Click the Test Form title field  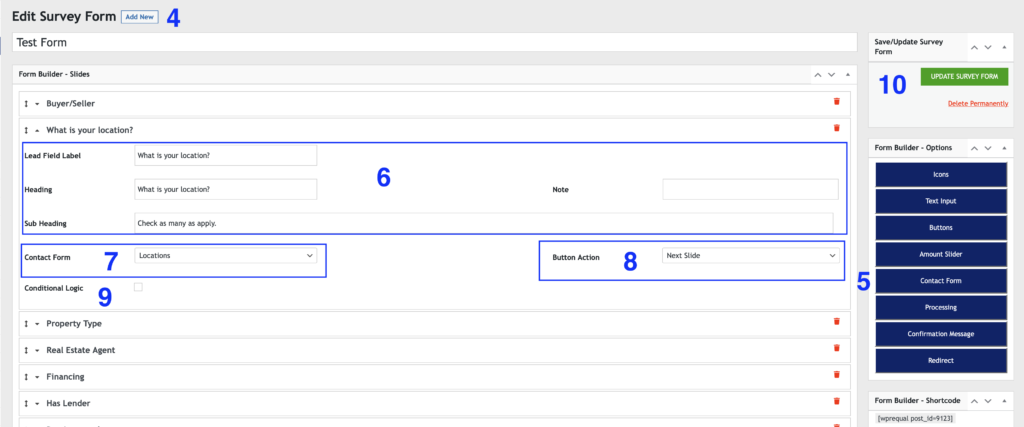434,42
